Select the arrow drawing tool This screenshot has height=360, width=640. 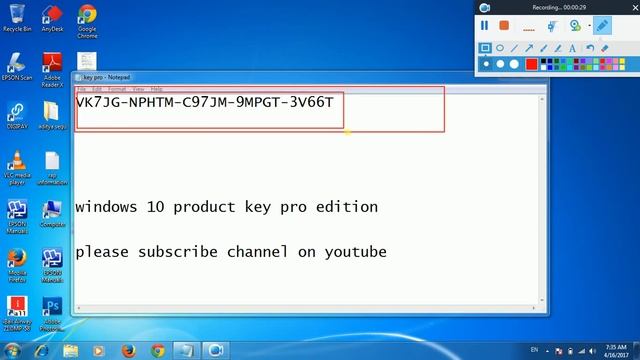pos(529,48)
